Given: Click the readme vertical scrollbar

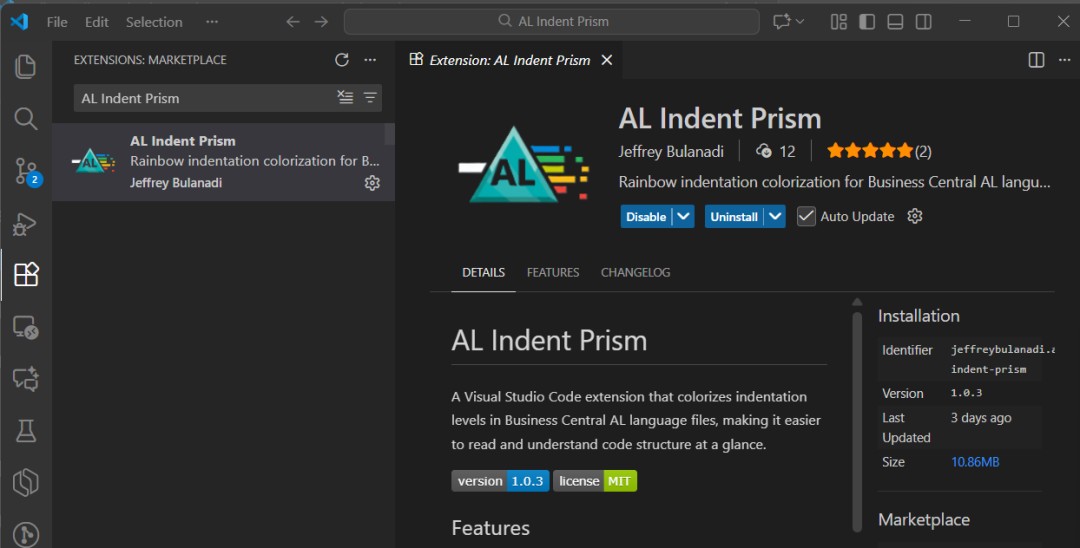Looking at the screenshot, I should click(x=857, y=420).
